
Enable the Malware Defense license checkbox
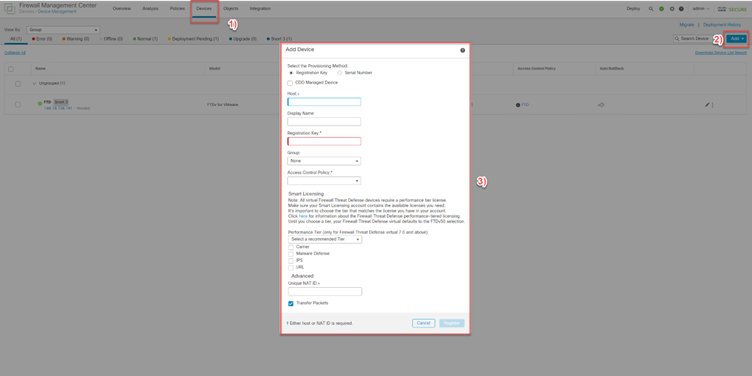(x=291, y=254)
